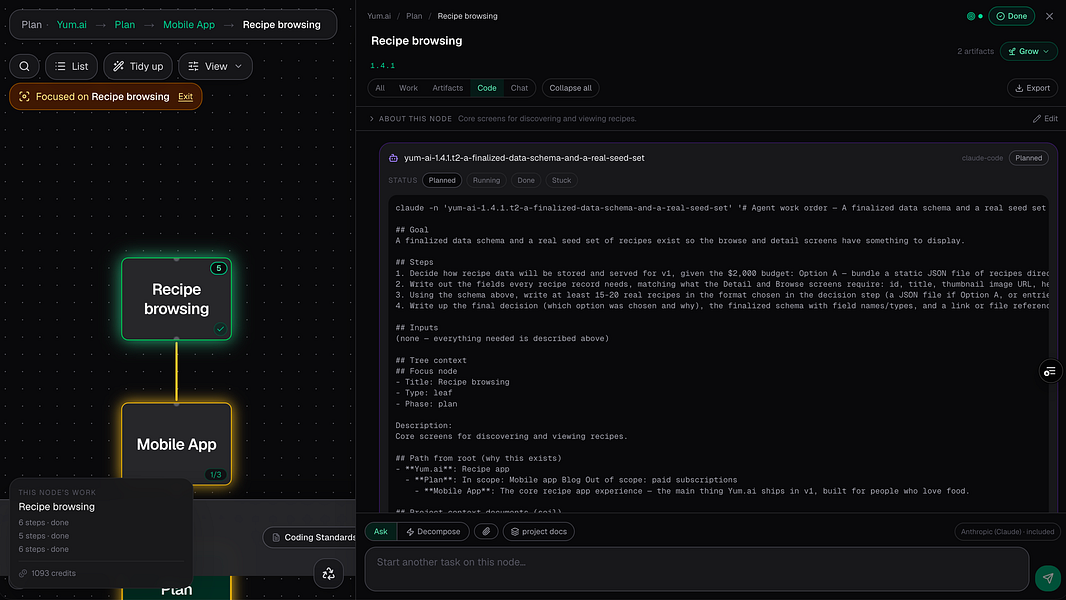The width and height of the screenshot is (1066, 600).
Task: Send the task with green arrow button
Action: [1048, 578]
